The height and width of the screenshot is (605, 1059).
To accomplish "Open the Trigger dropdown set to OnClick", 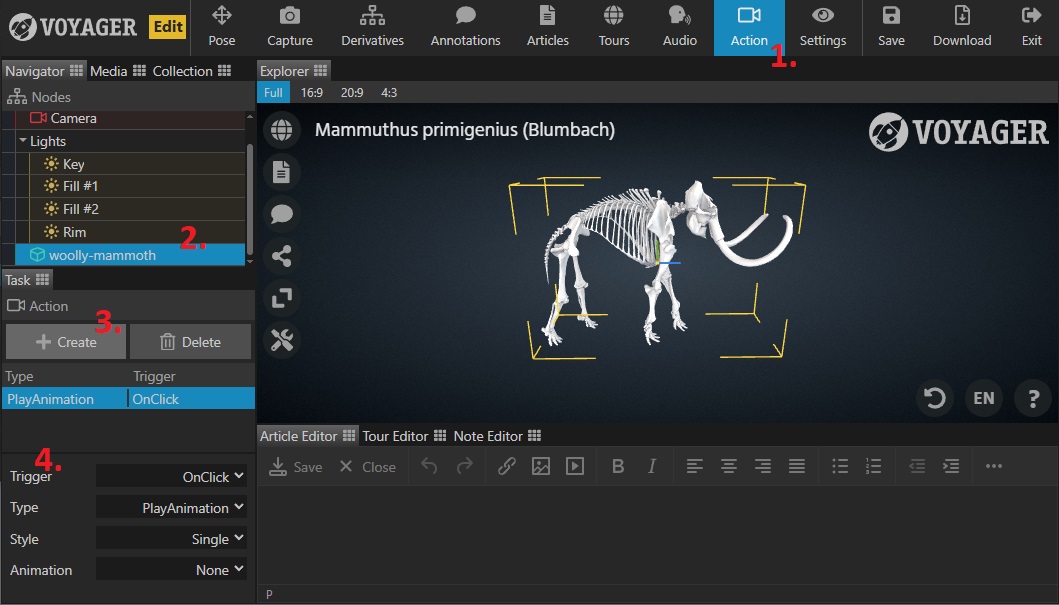I will point(171,477).
